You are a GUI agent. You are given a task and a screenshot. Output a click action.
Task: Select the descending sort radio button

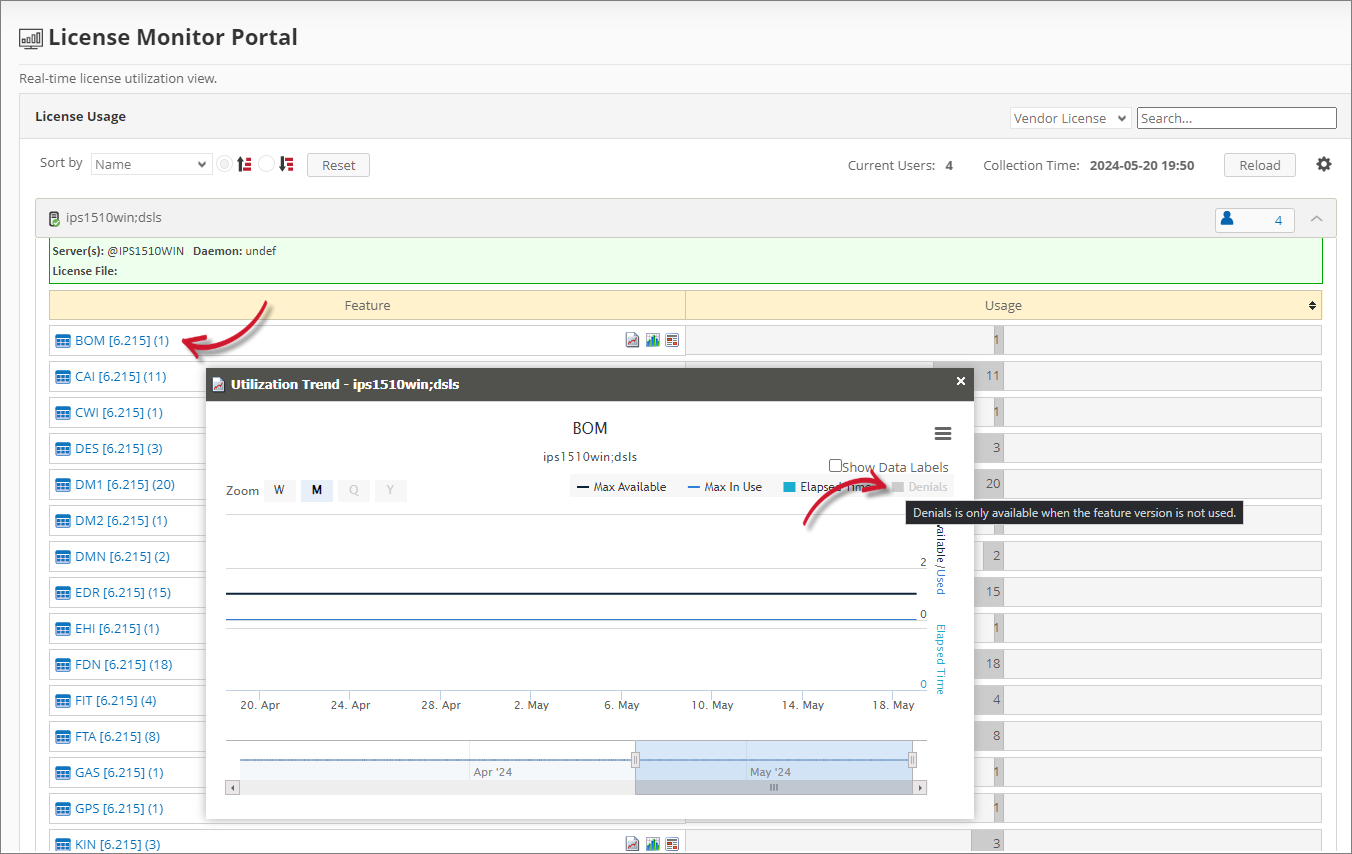click(266, 164)
